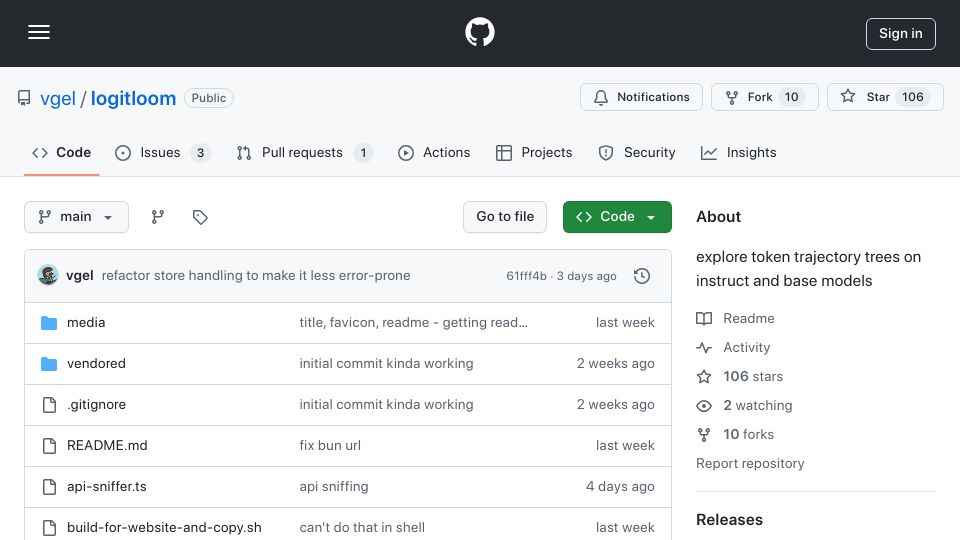Open the logitloom repository link
The width and height of the screenshot is (960, 540).
click(x=133, y=98)
